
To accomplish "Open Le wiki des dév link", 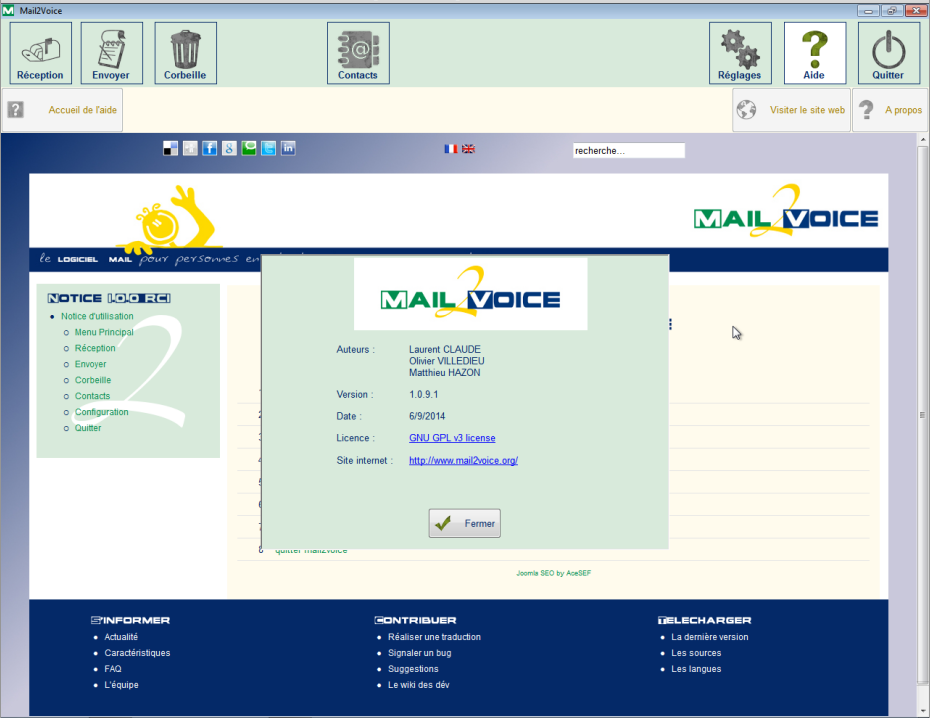I will pos(419,685).
